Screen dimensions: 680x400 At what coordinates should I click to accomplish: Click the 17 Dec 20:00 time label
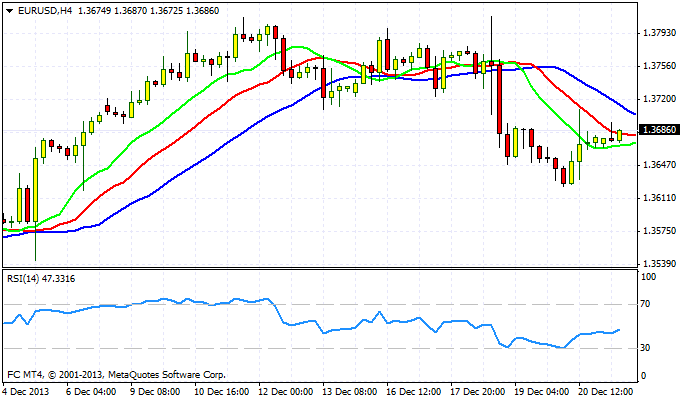click(x=478, y=392)
